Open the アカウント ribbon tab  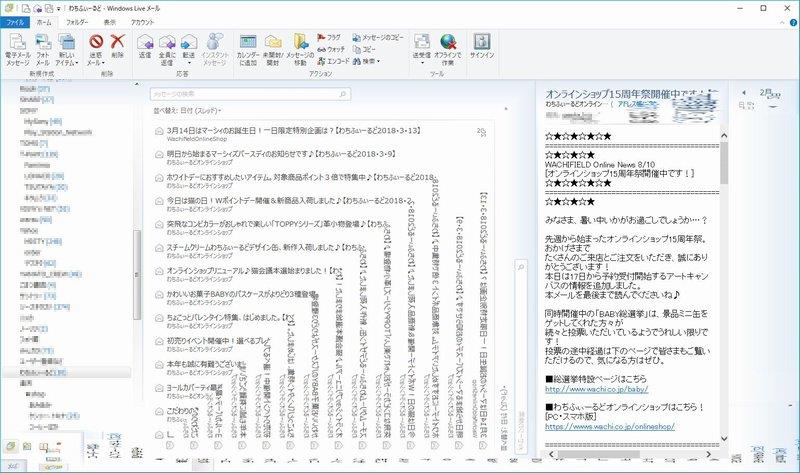click(142, 22)
